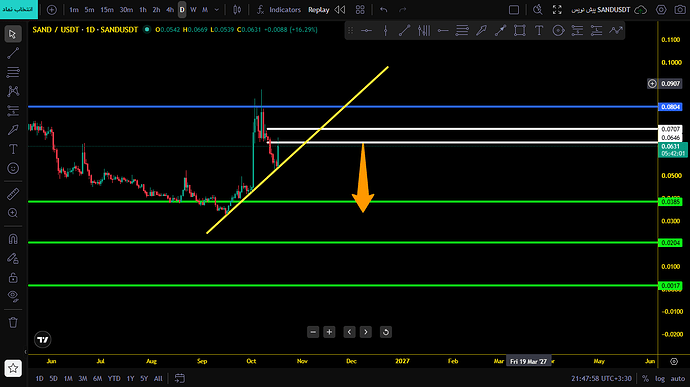
Task: Select the ruler measure tool
Action: pyautogui.click(x=13, y=194)
